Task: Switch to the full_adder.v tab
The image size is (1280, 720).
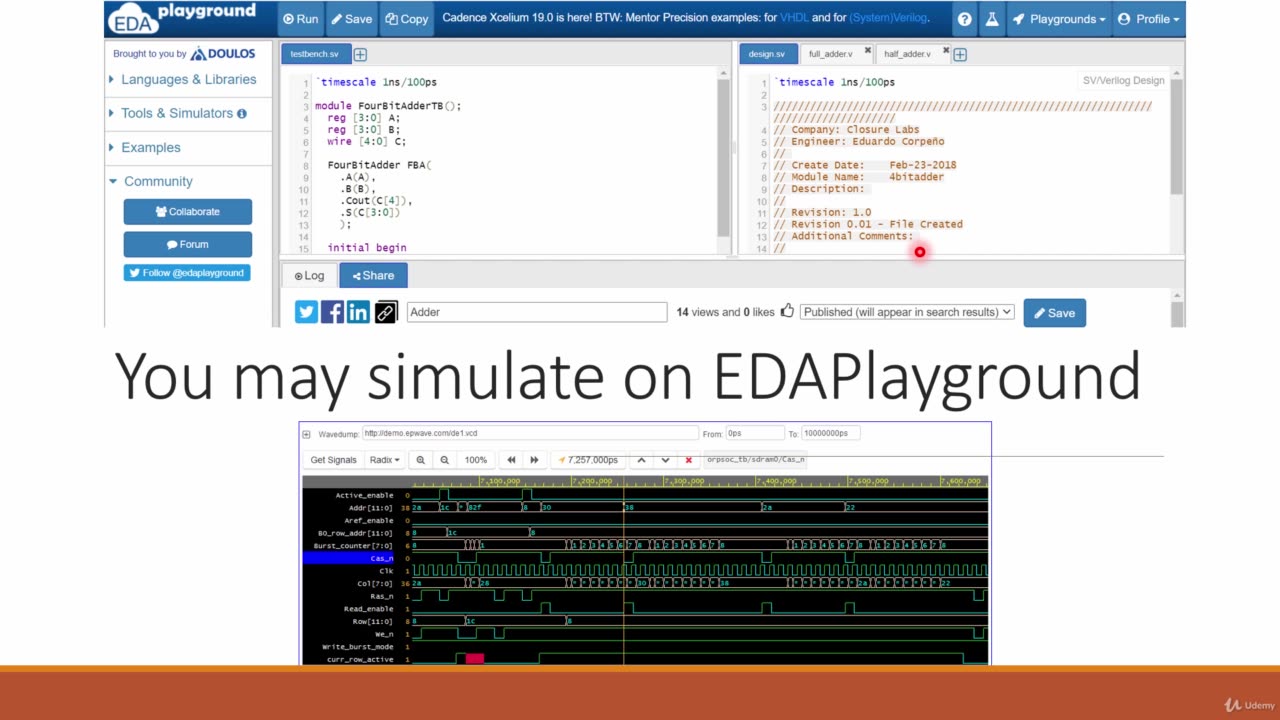Action: tap(830, 54)
